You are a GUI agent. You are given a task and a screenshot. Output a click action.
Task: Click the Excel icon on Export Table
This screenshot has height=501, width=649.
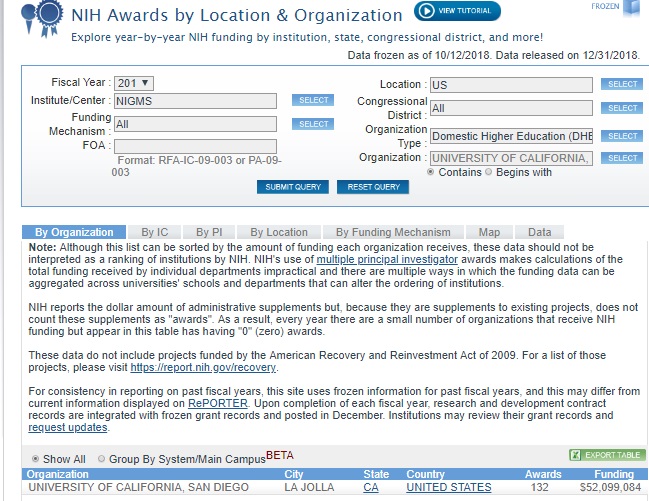click(x=575, y=455)
